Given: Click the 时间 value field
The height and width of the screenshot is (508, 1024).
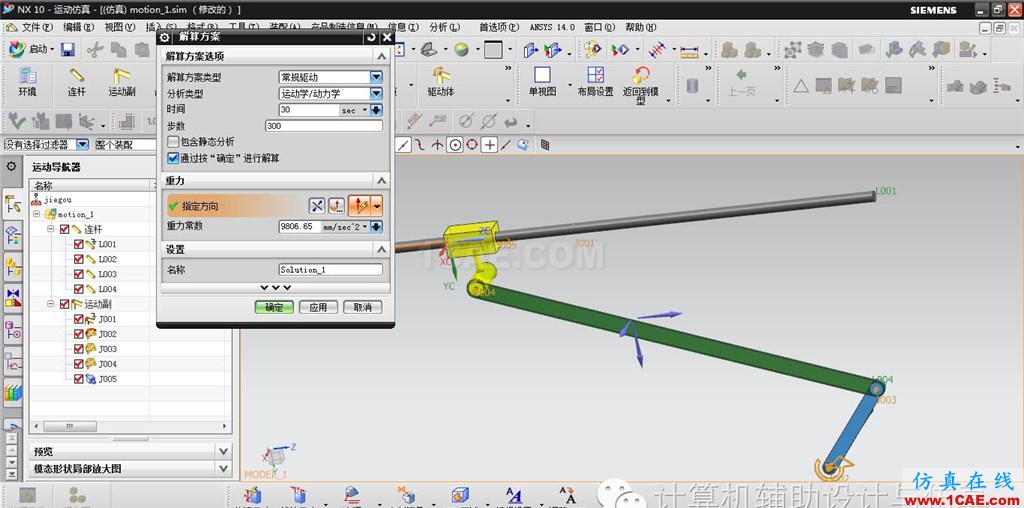Looking at the screenshot, I should point(309,110).
